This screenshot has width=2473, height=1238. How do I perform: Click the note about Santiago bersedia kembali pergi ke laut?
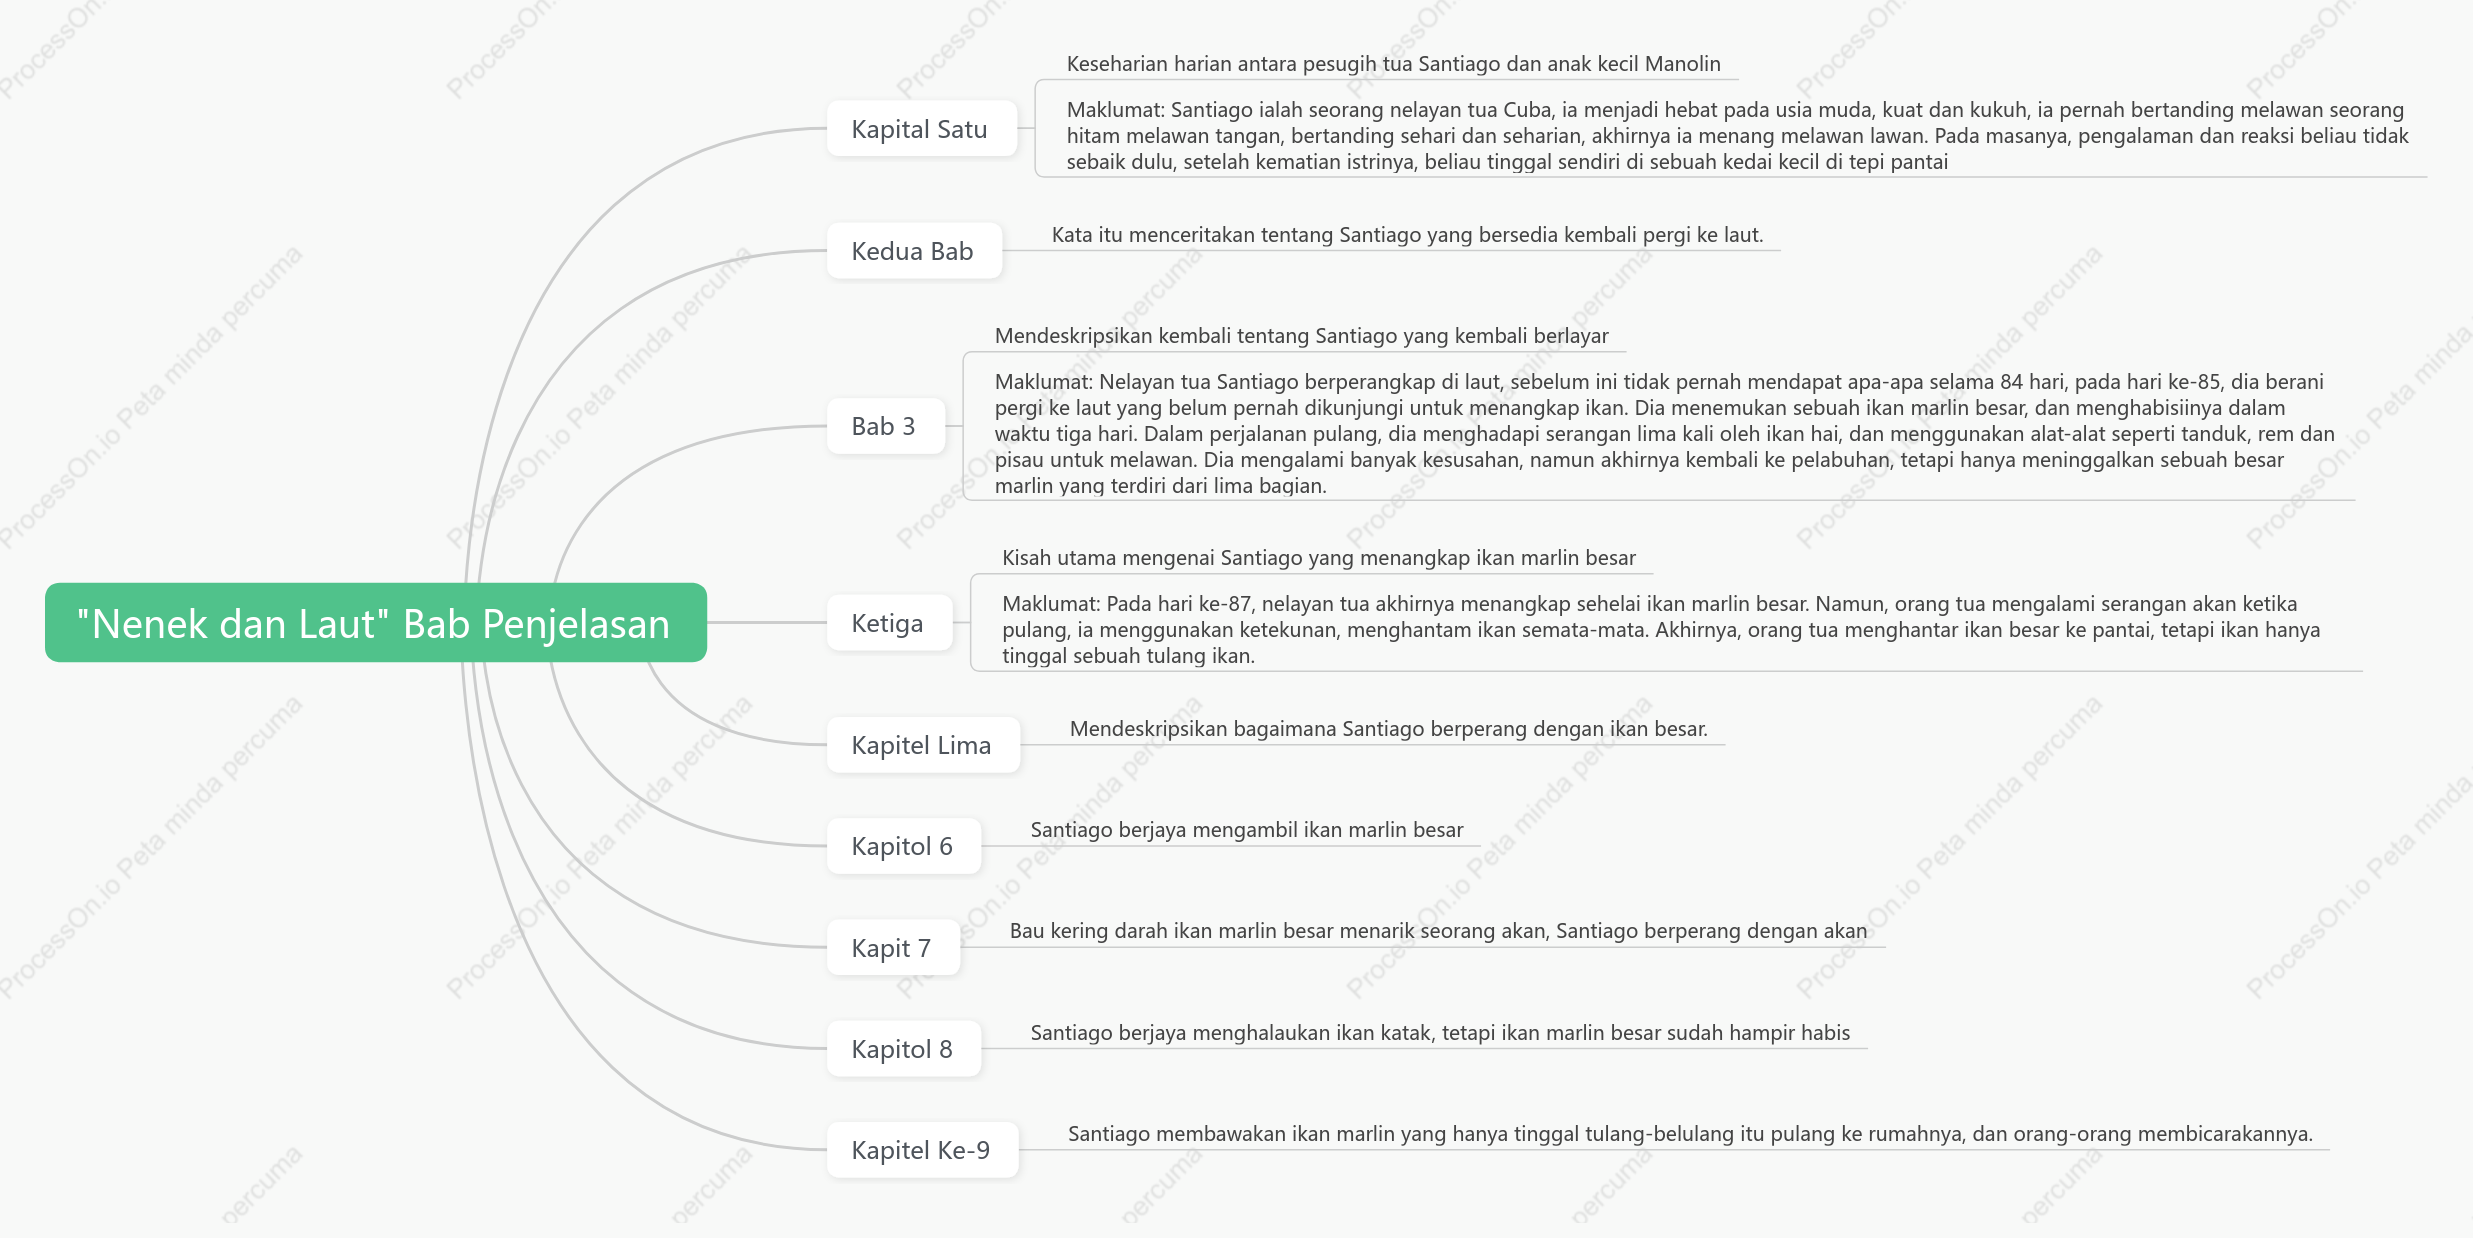pos(1407,235)
